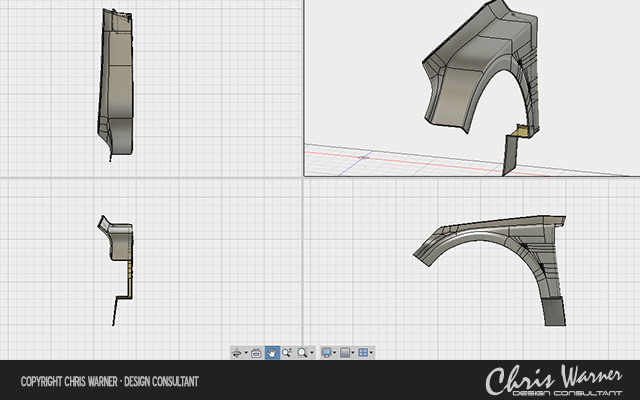This screenshot has width=640, height=400.
Task: Select the Zoom Window/Fit magnifier icon
Action: tap(302, 353)
